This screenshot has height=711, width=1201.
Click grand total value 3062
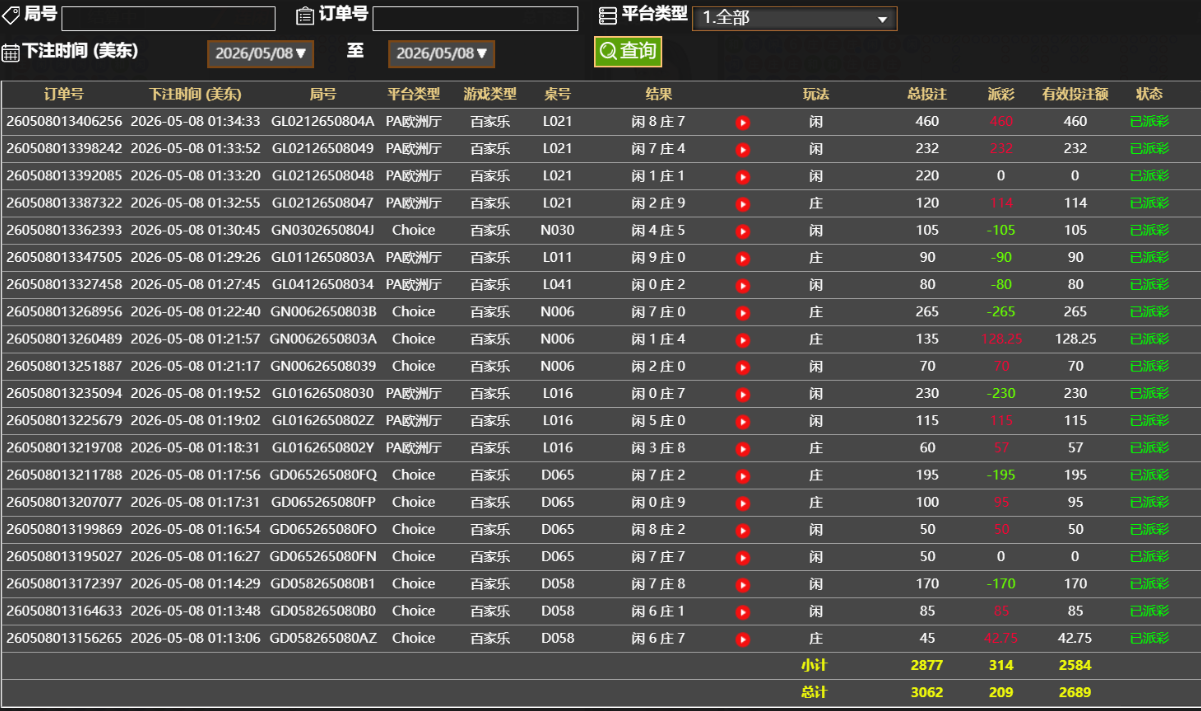(x=927, y=692)
